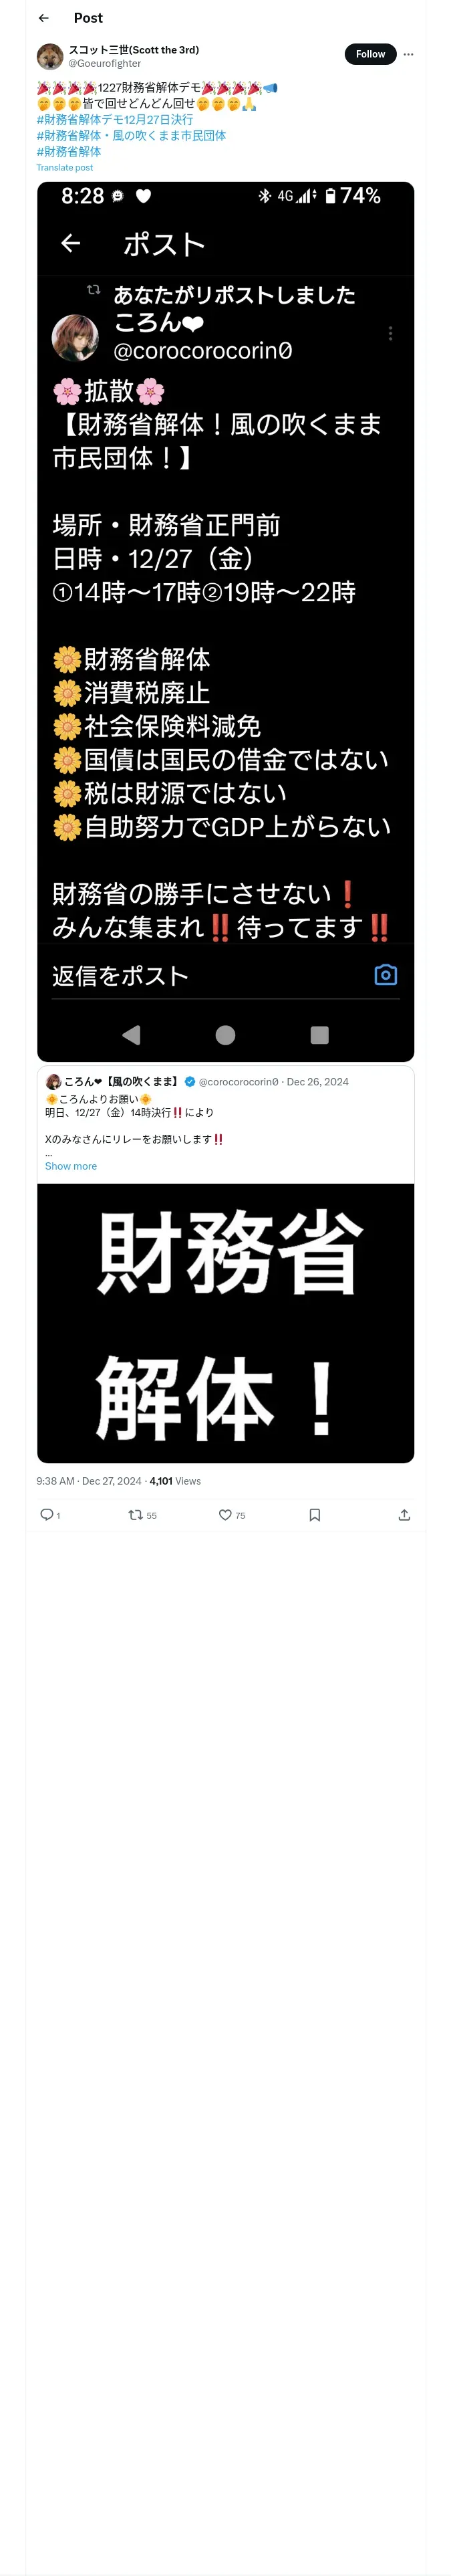451x2576 pixels.
Task: Share the post via the upload icon
Action: pos(404,1515)
